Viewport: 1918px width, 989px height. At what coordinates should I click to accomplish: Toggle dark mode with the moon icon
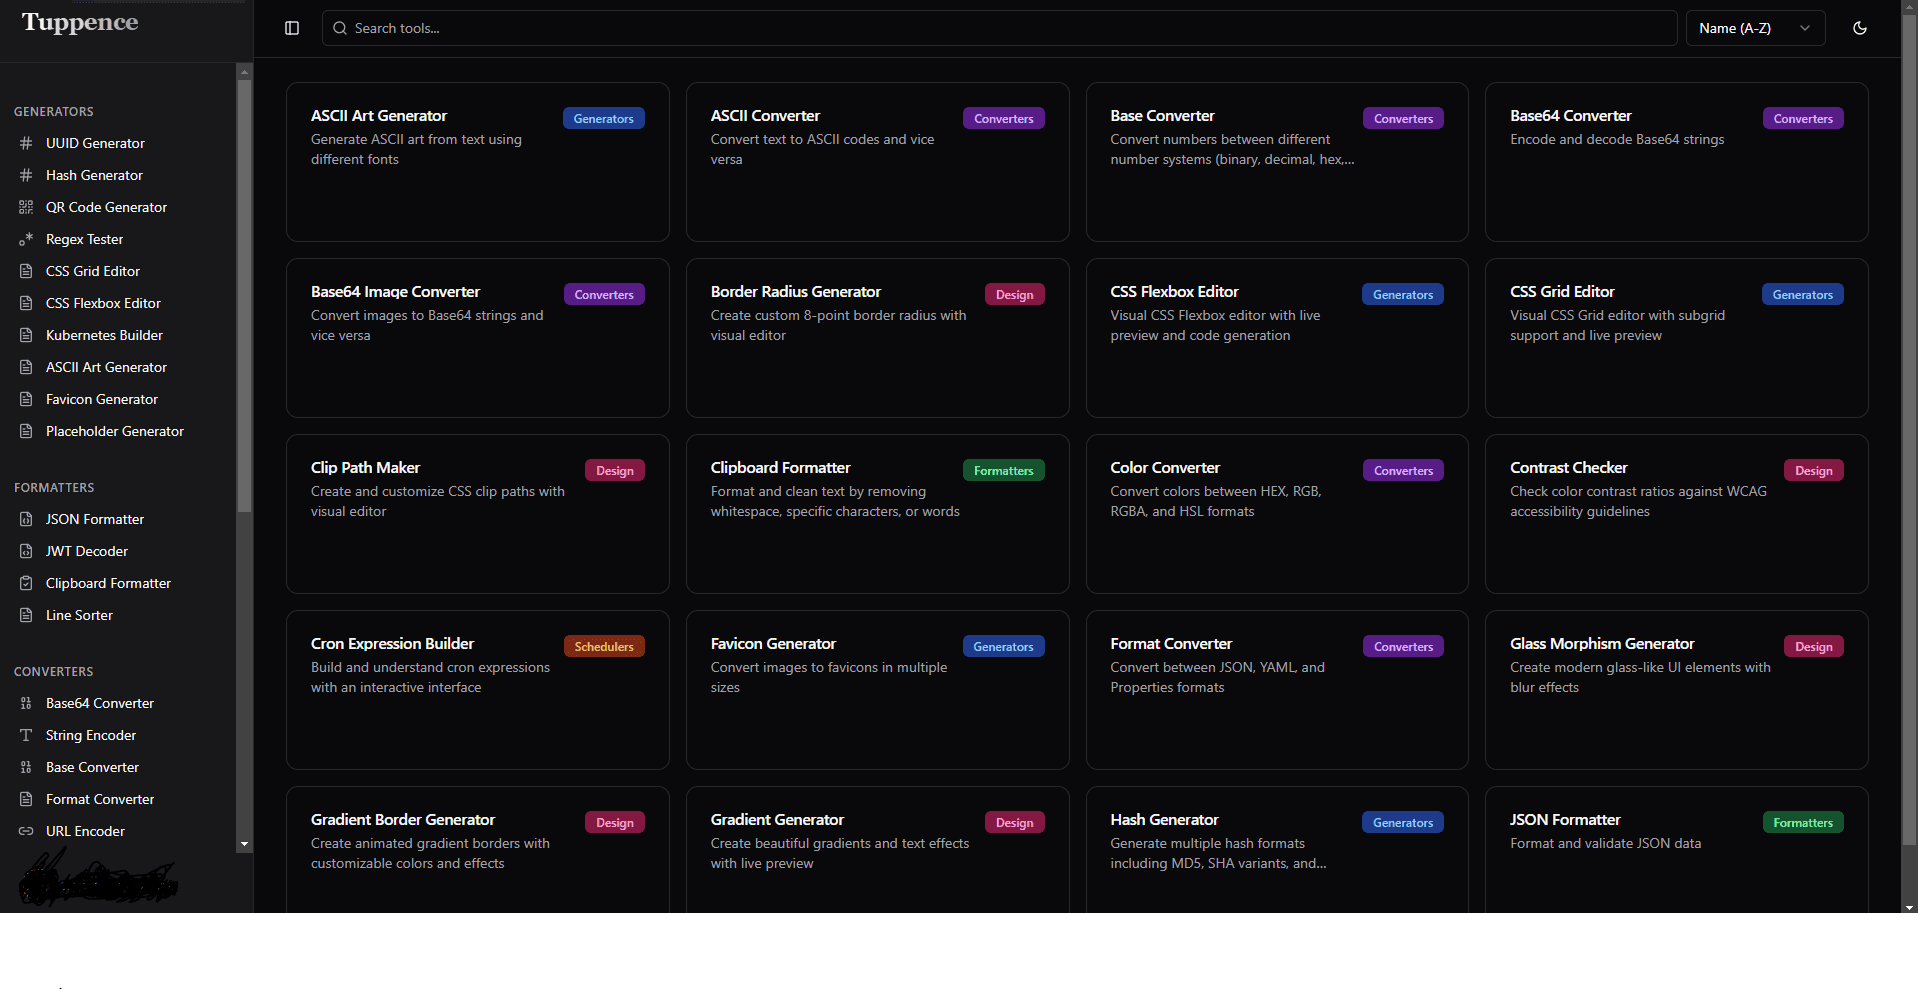pos(1859,28)
